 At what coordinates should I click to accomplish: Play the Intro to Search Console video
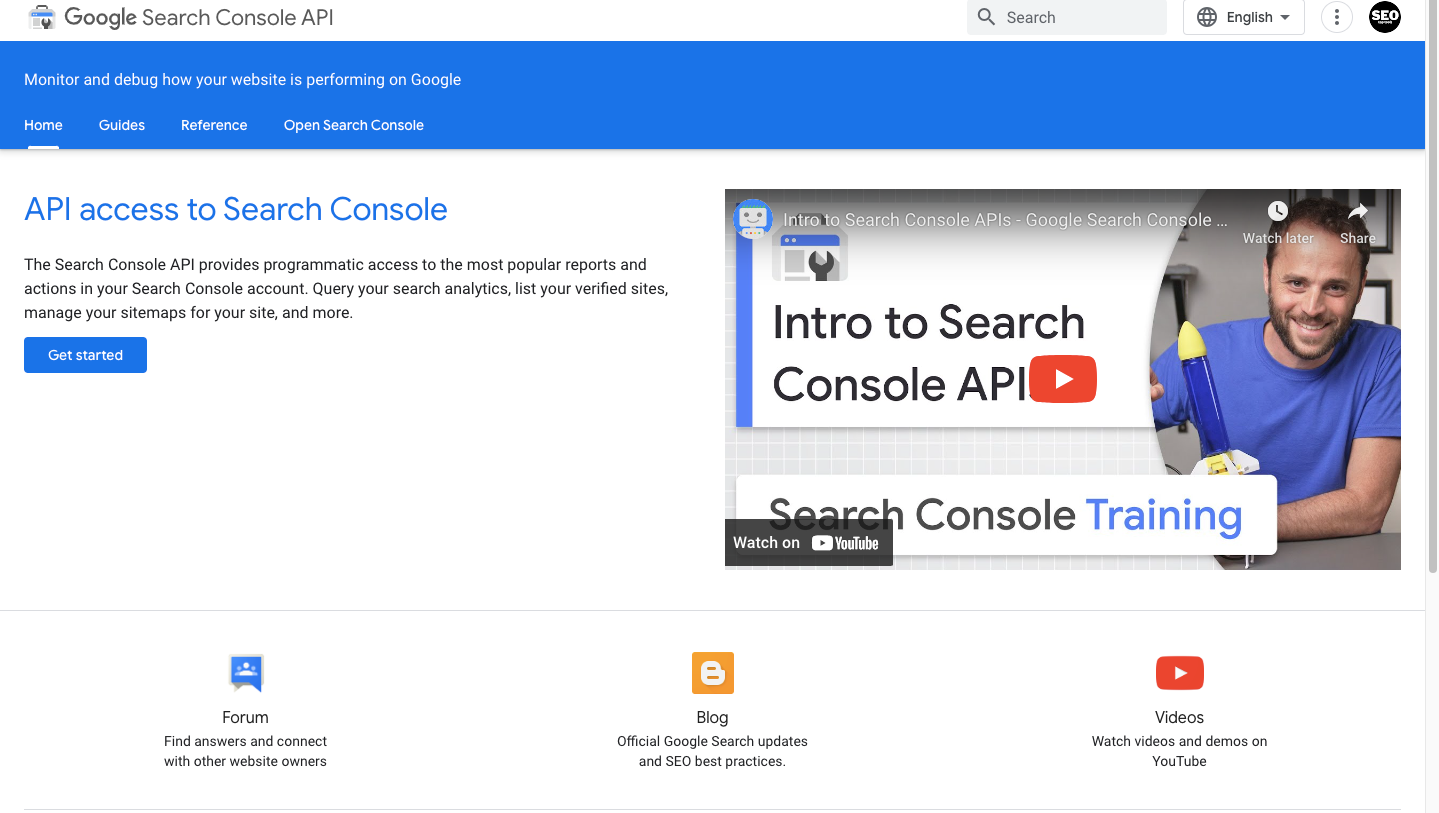1063,379
